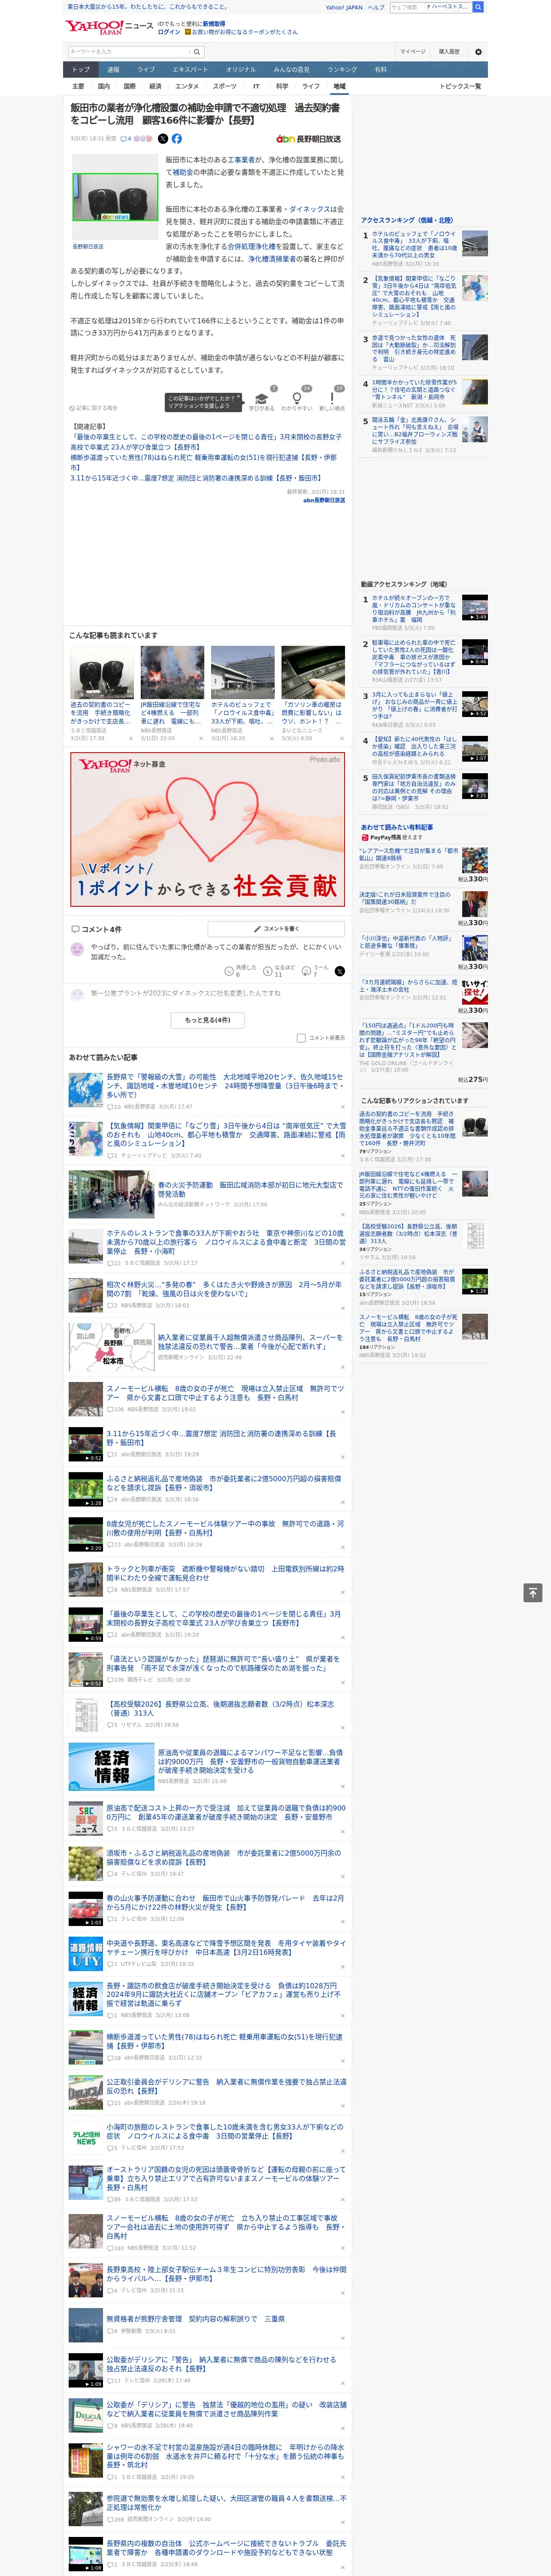Open the 有料 tab
Screen dimensions: 551x2576
[x=381, y=69]
